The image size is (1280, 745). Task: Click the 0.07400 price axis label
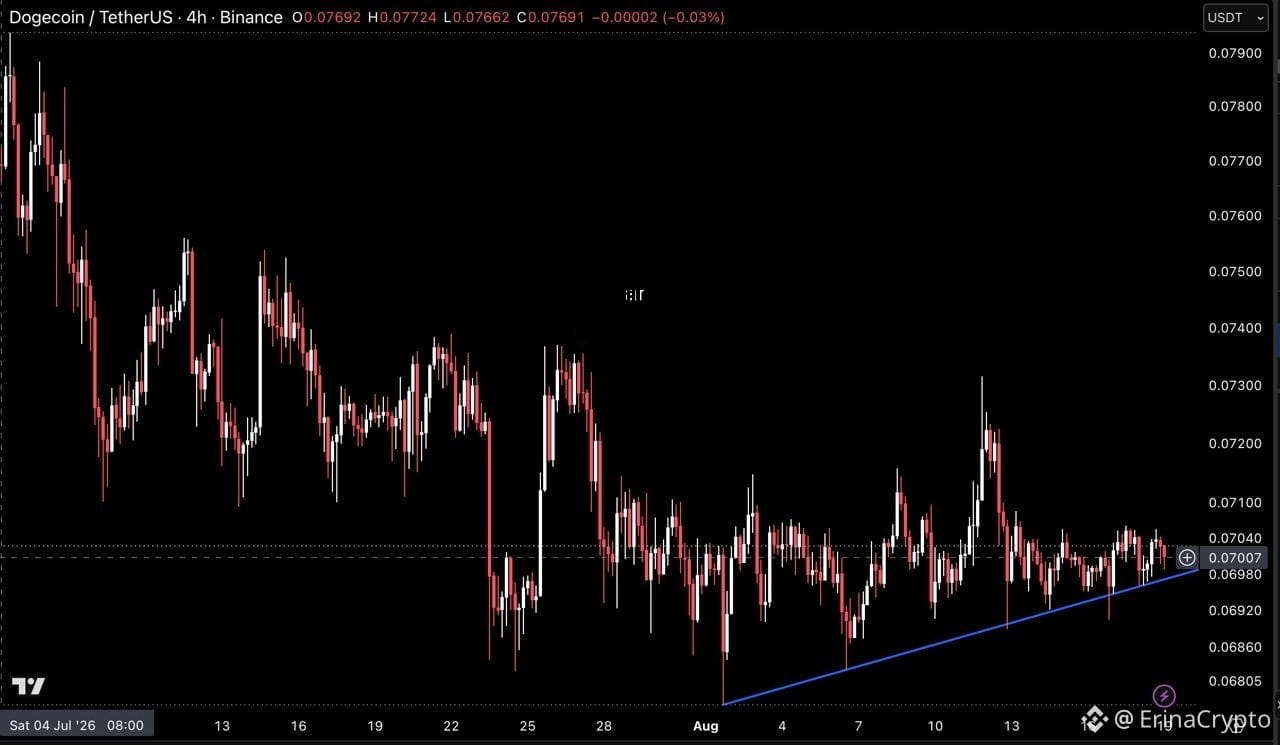click(x=1236, y=328)
